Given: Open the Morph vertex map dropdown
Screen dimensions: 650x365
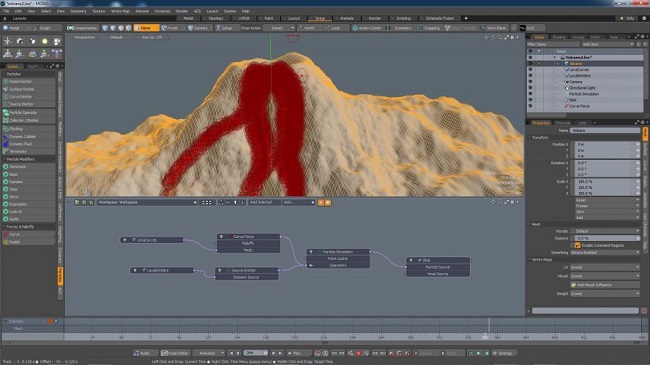Looking at the screenshot, I should [605, 276].
